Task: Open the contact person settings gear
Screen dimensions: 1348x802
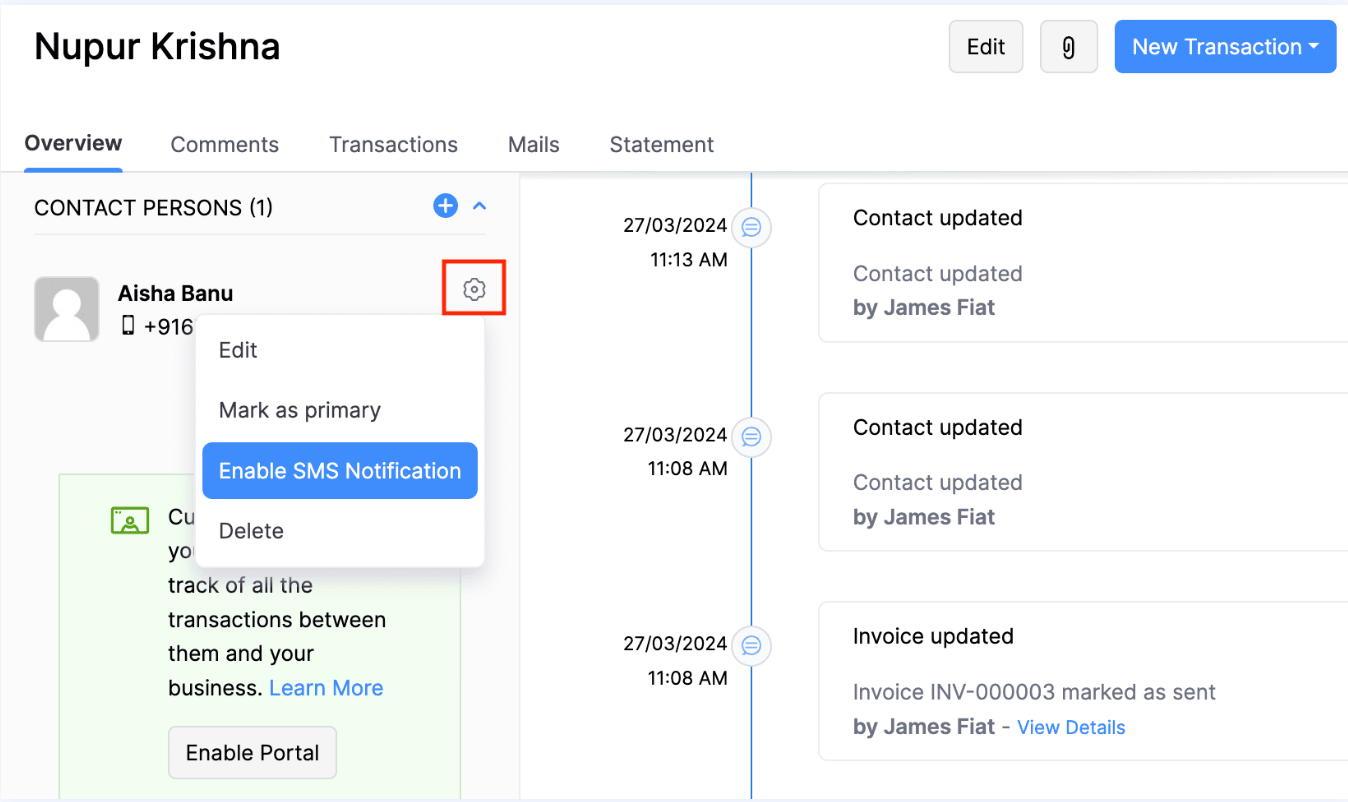Action: (x=473, y=287)
